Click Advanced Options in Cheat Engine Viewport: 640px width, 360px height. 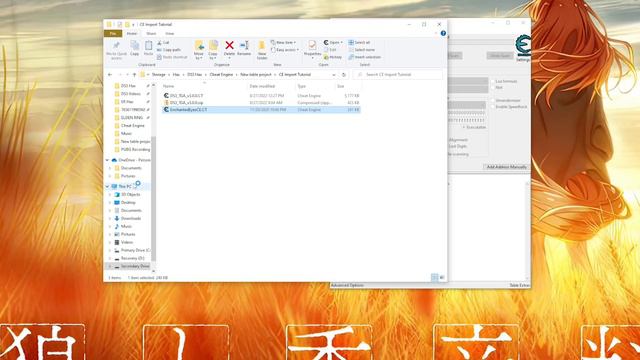(347, 285)
